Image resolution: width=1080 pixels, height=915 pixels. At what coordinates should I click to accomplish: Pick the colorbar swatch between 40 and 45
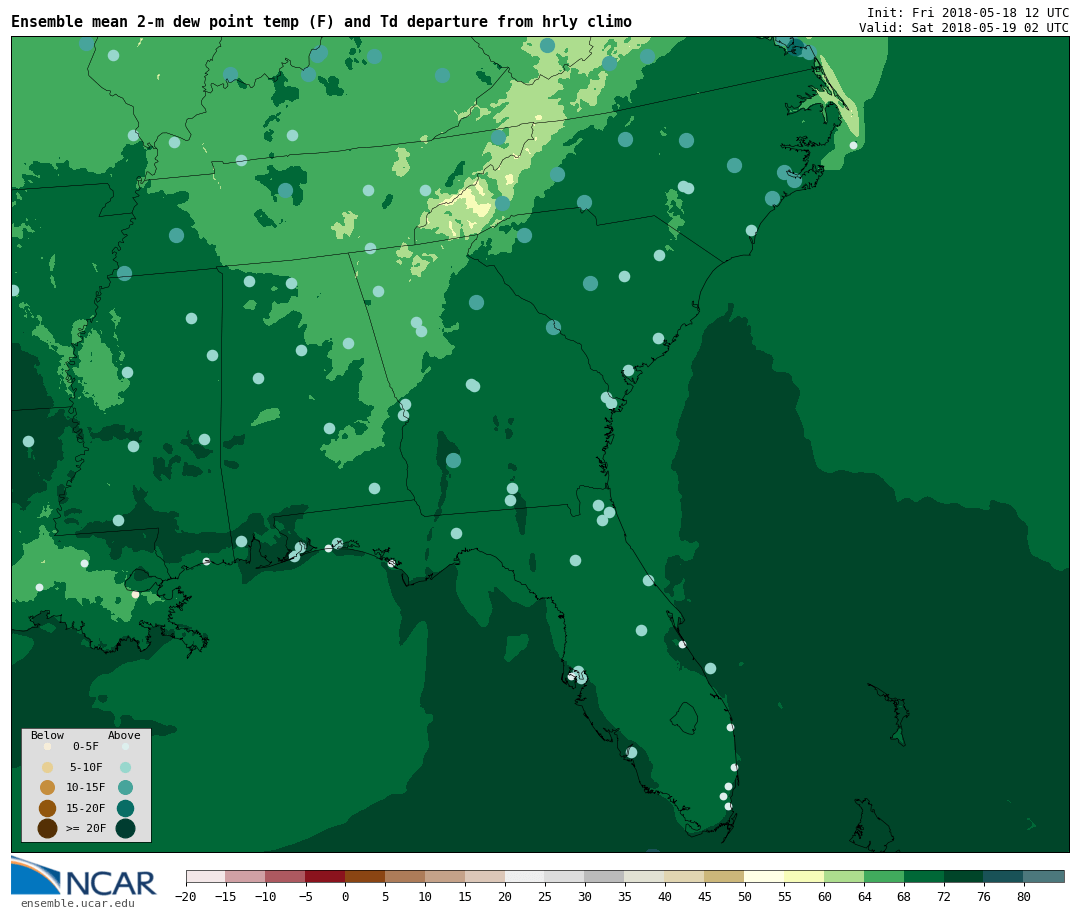pos(685,876)
